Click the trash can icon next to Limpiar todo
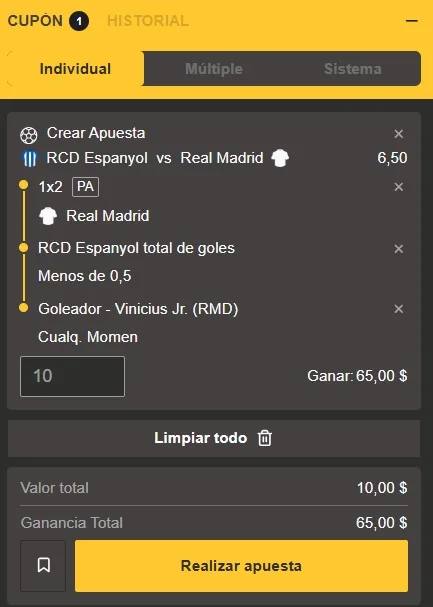This screenshot has width=433, height=607. tap(265, 438)
